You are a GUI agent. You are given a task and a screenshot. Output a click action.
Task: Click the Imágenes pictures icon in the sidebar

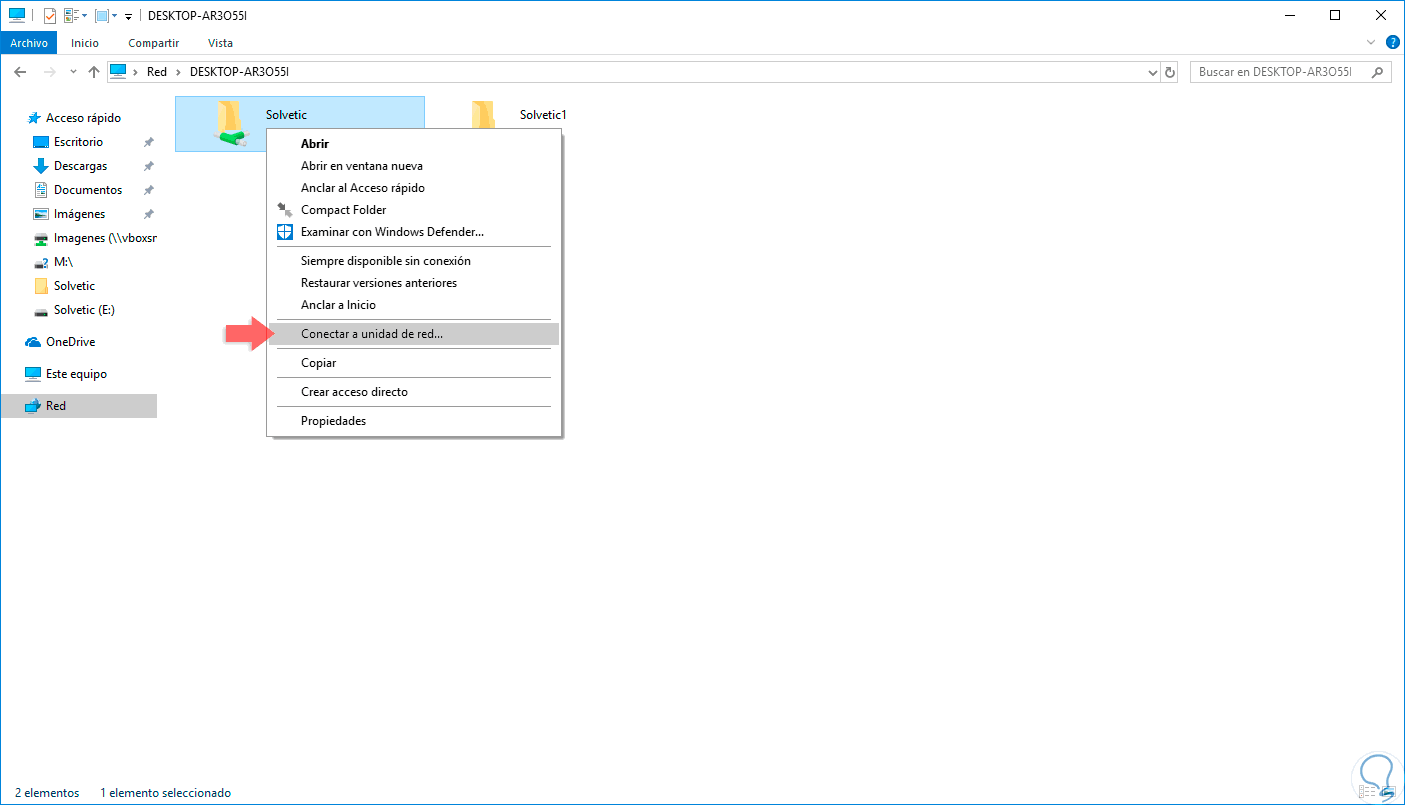tap(41, 214)
